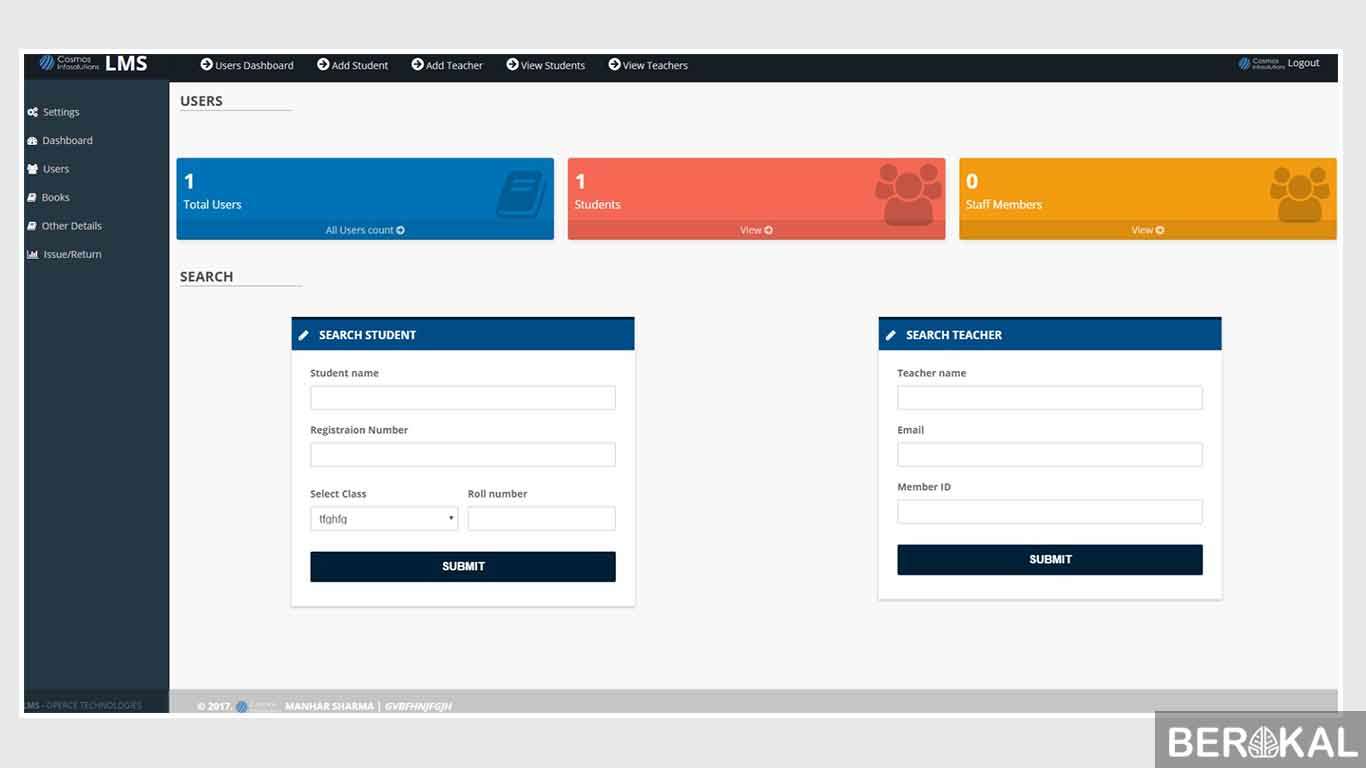Click the Issue/Return chart icon
1366x768 pixels.
click(33, 255)
